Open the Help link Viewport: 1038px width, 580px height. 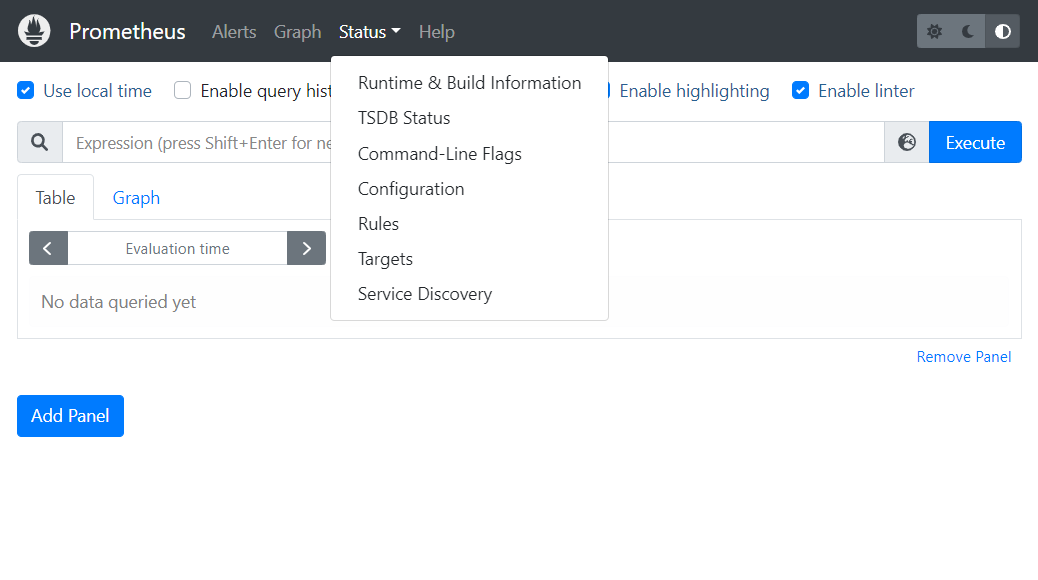[436, 32]
